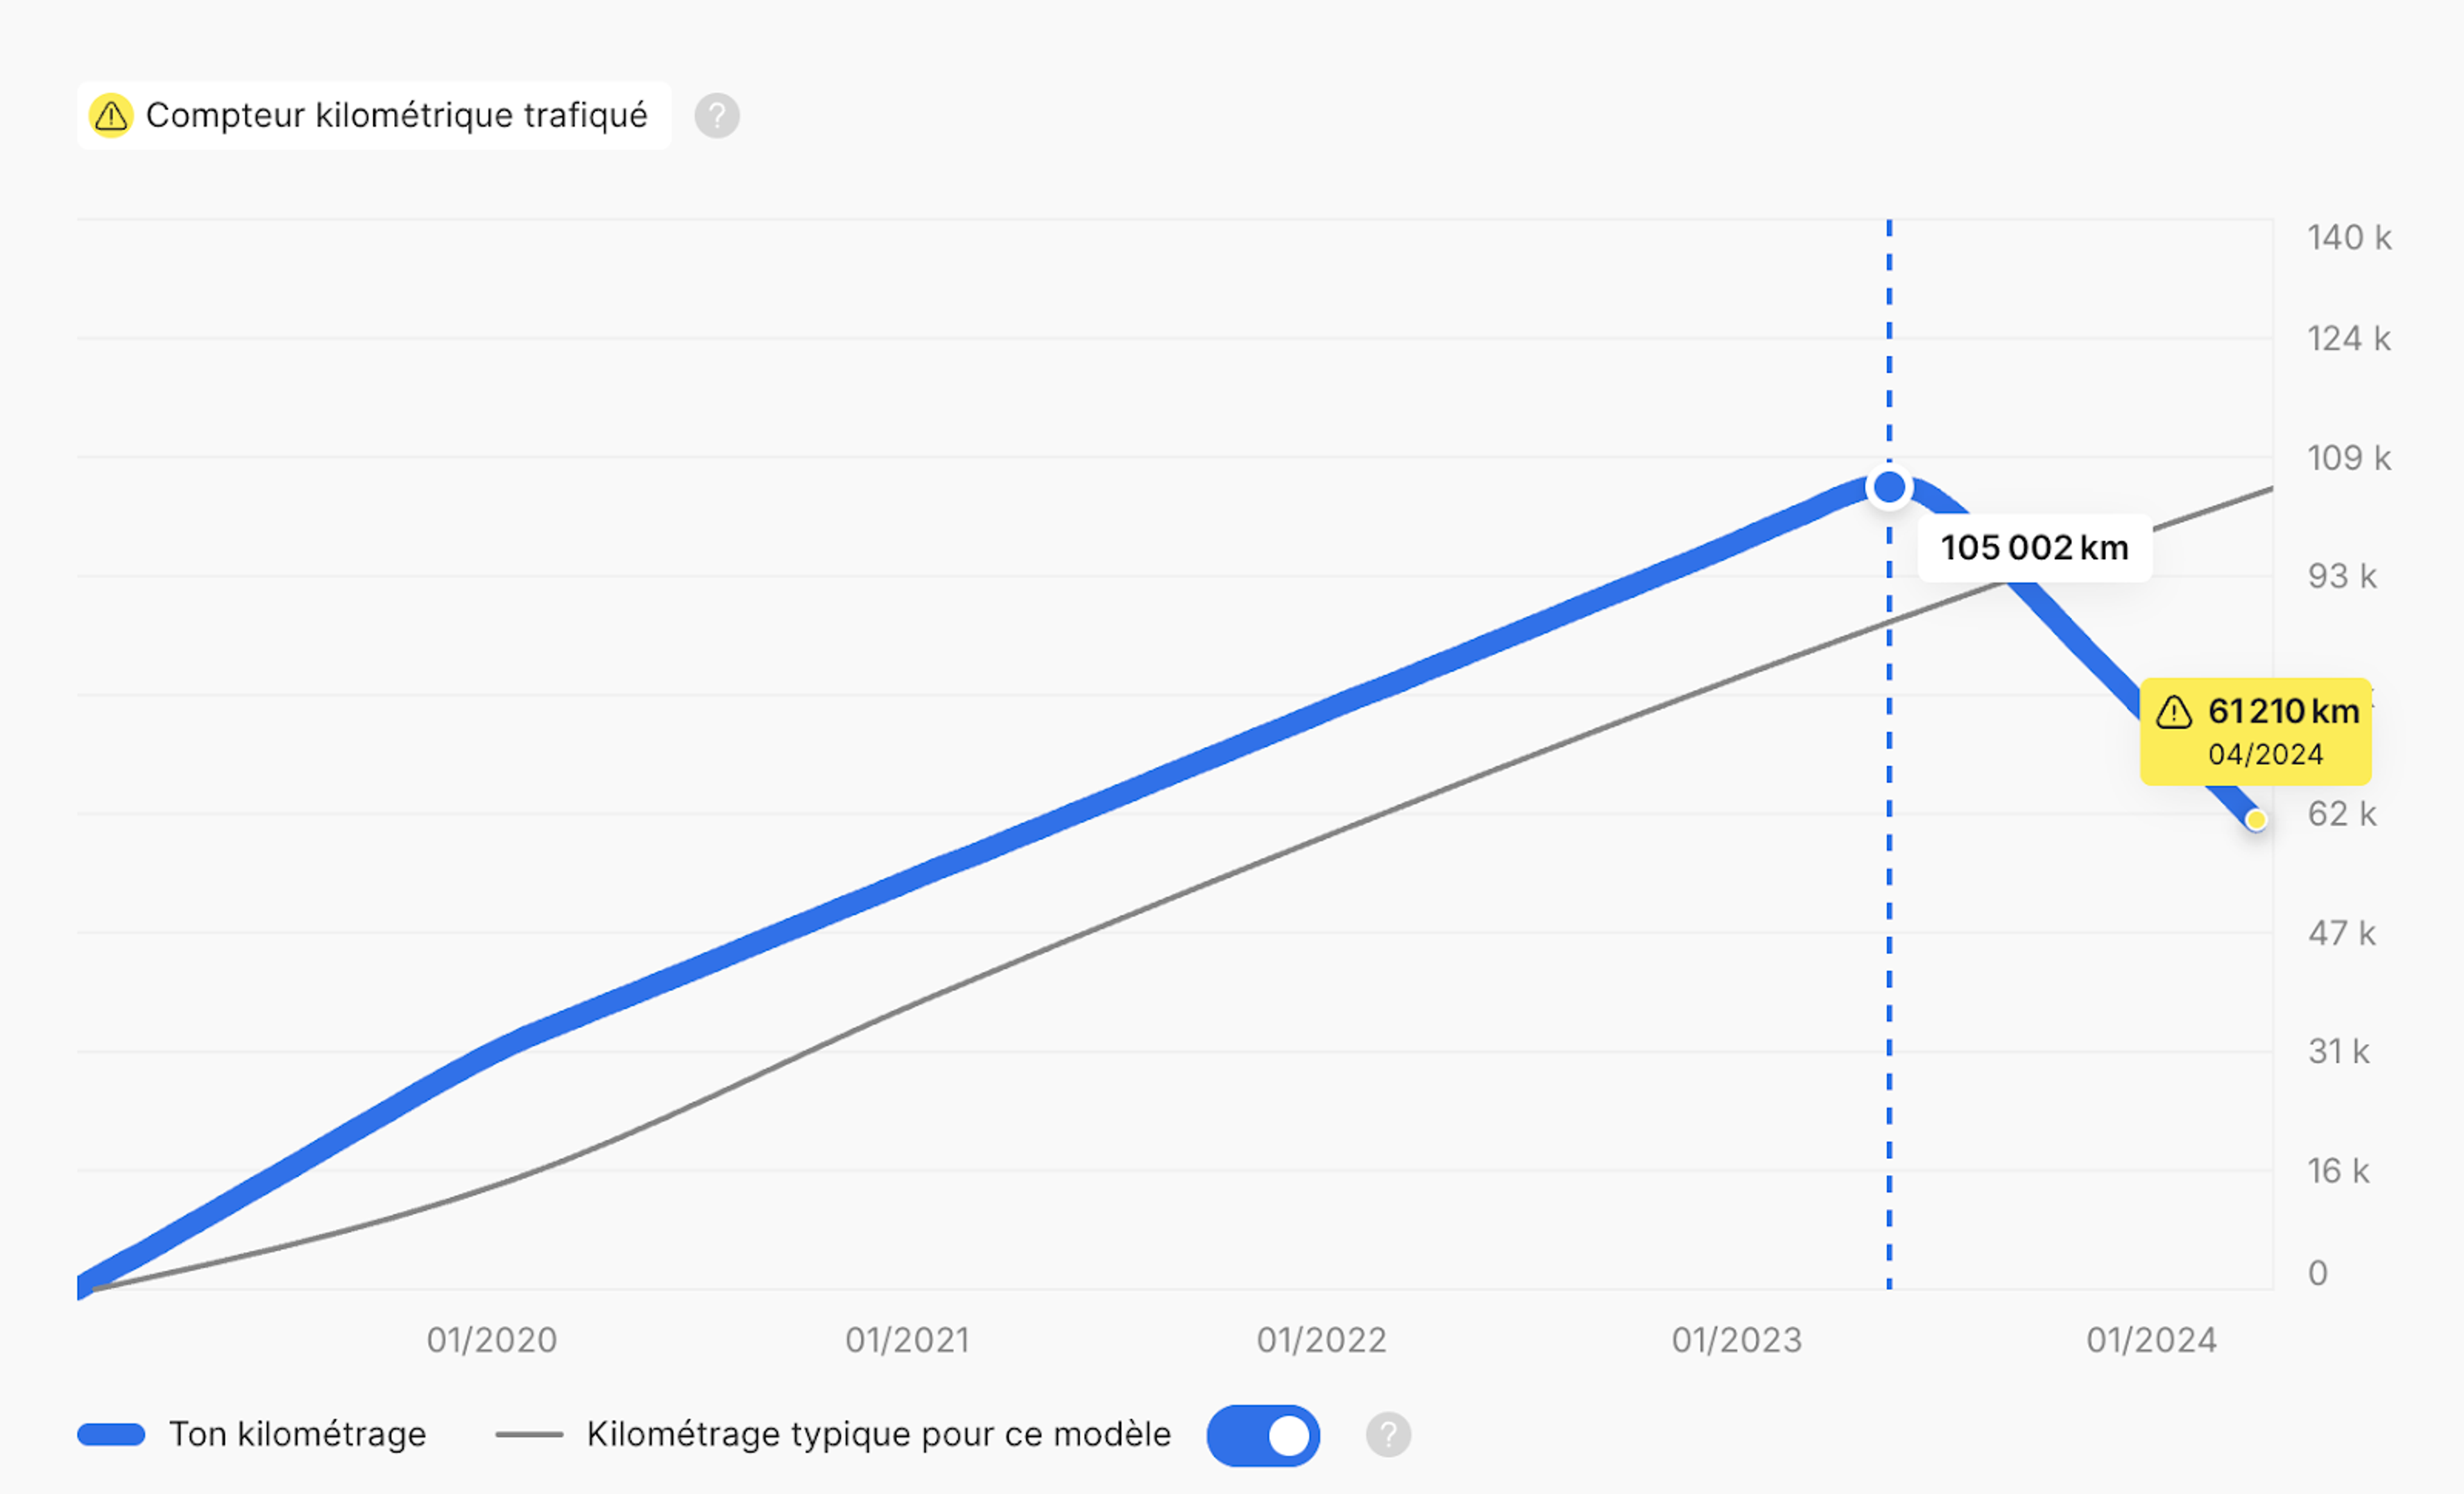The image size is (2464, 1494).
Task: Open the help icon next to Compteur kilométrique trafiqué
Action: tap(717, 116)
